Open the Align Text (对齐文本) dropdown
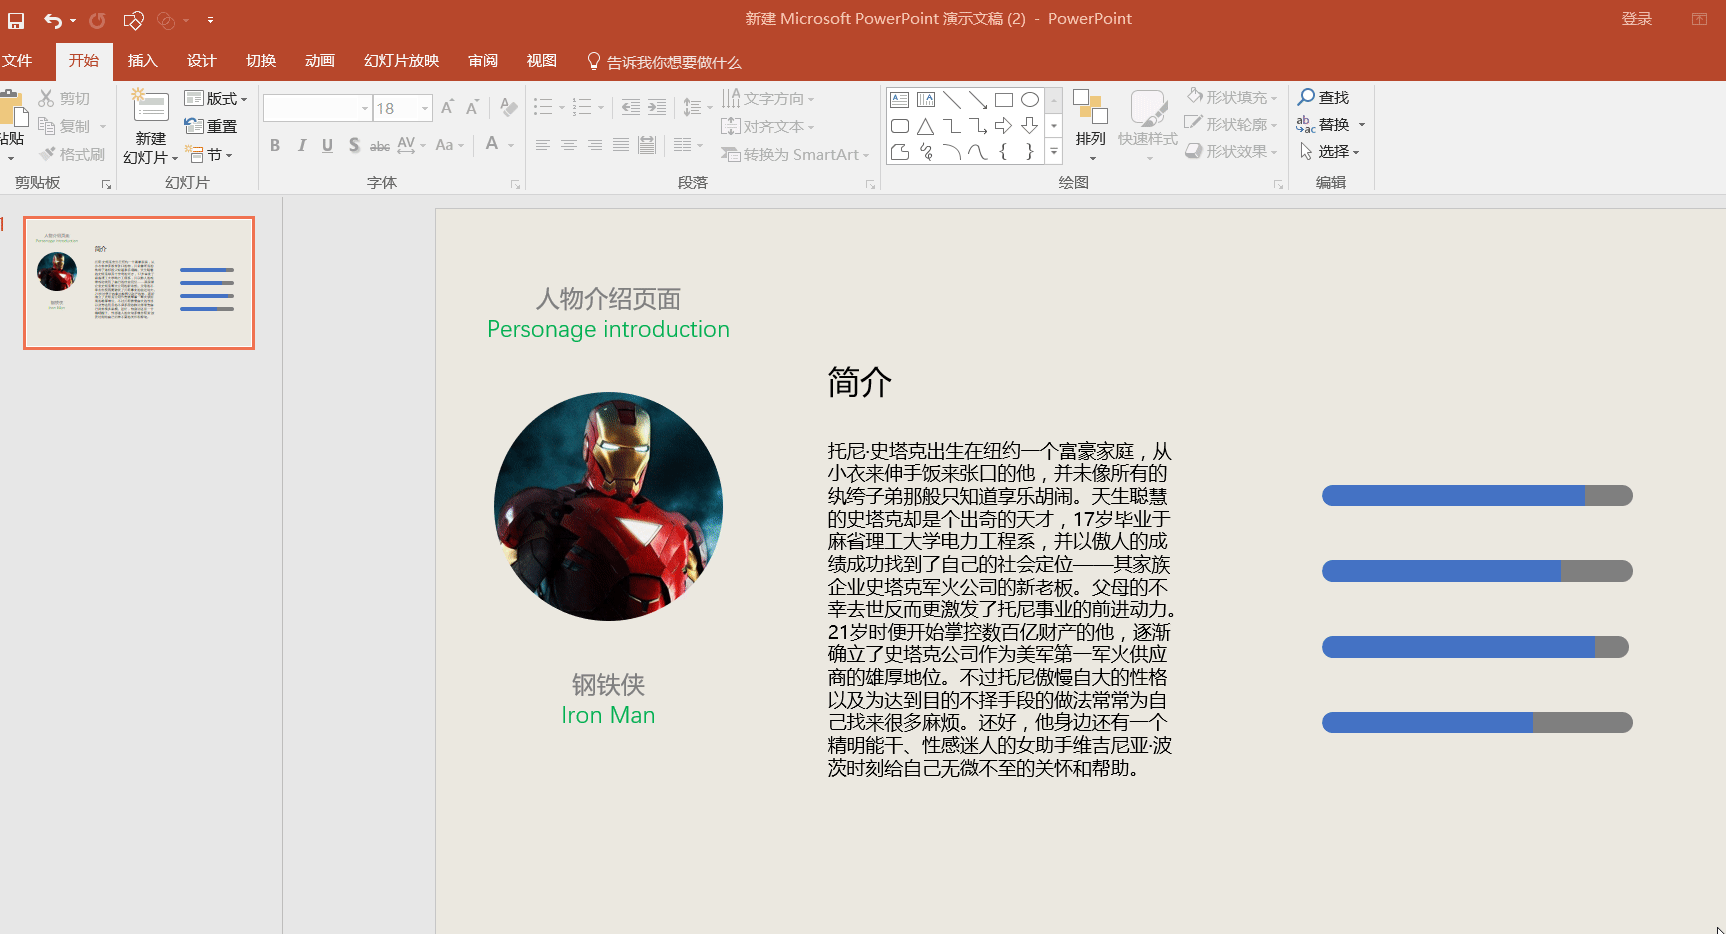 [x=768, y=126]
